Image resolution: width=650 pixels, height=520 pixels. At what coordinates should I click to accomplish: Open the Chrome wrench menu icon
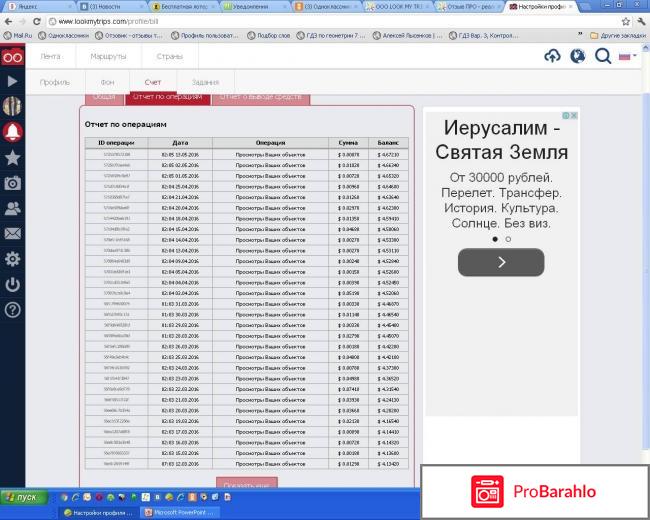click(x=641, y=22)
